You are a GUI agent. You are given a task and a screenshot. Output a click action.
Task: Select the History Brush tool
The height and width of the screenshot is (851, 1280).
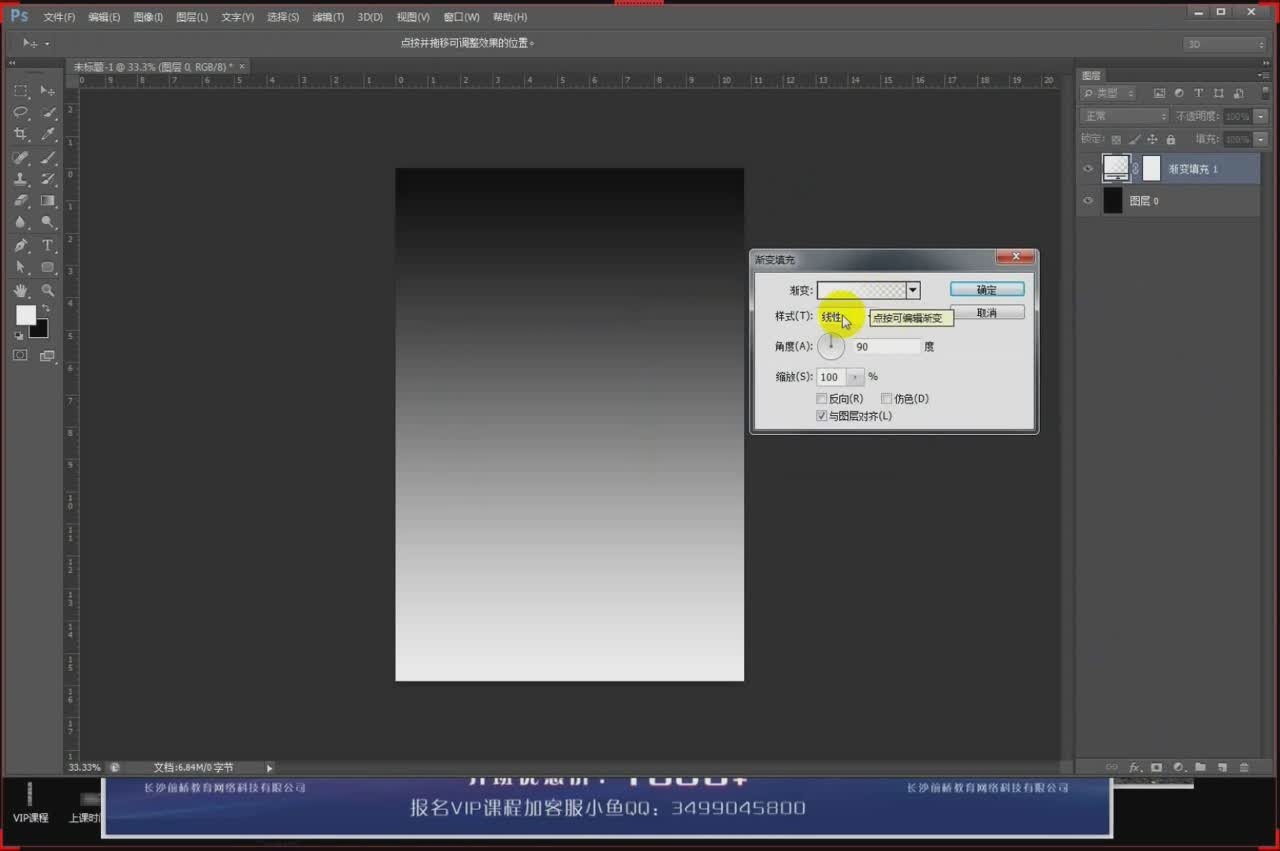pyautogui.click(x=47, y=179)
